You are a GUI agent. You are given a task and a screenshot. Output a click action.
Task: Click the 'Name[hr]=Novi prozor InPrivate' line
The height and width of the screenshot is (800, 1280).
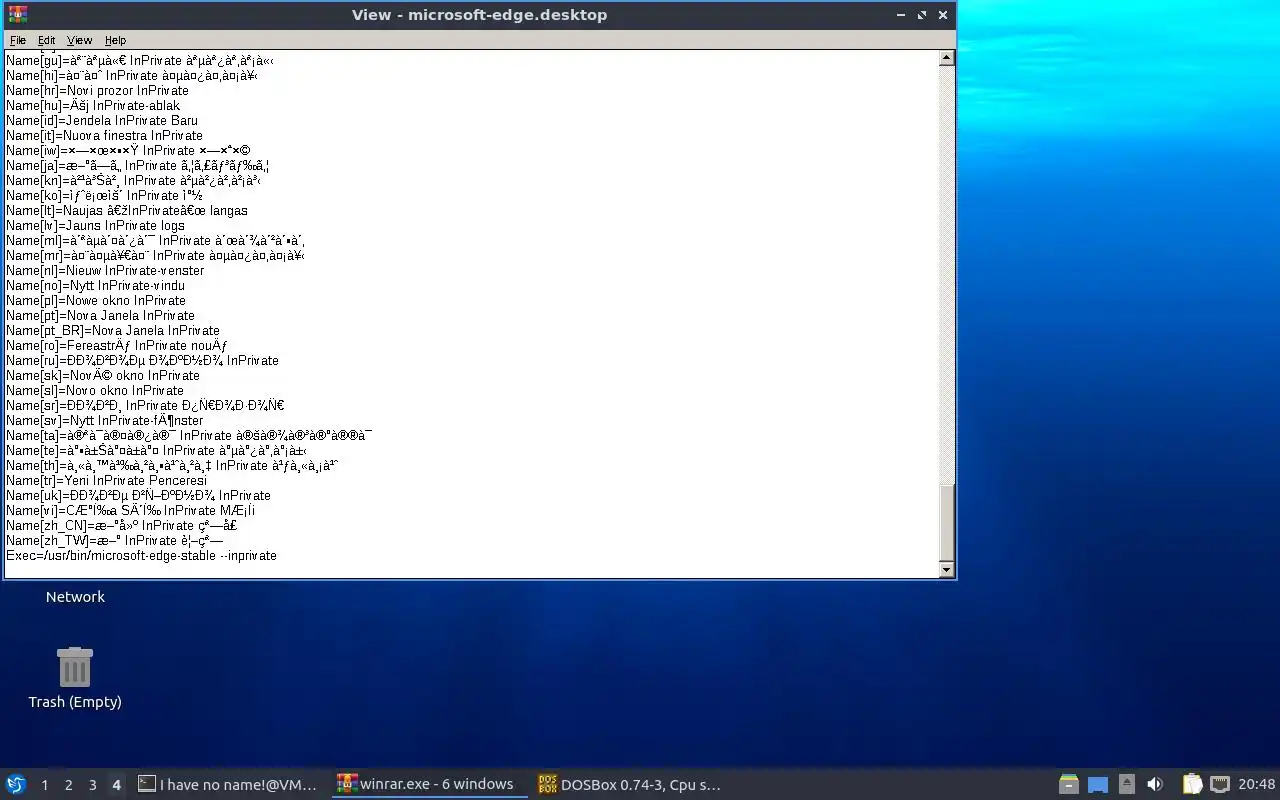coord(97,91)
